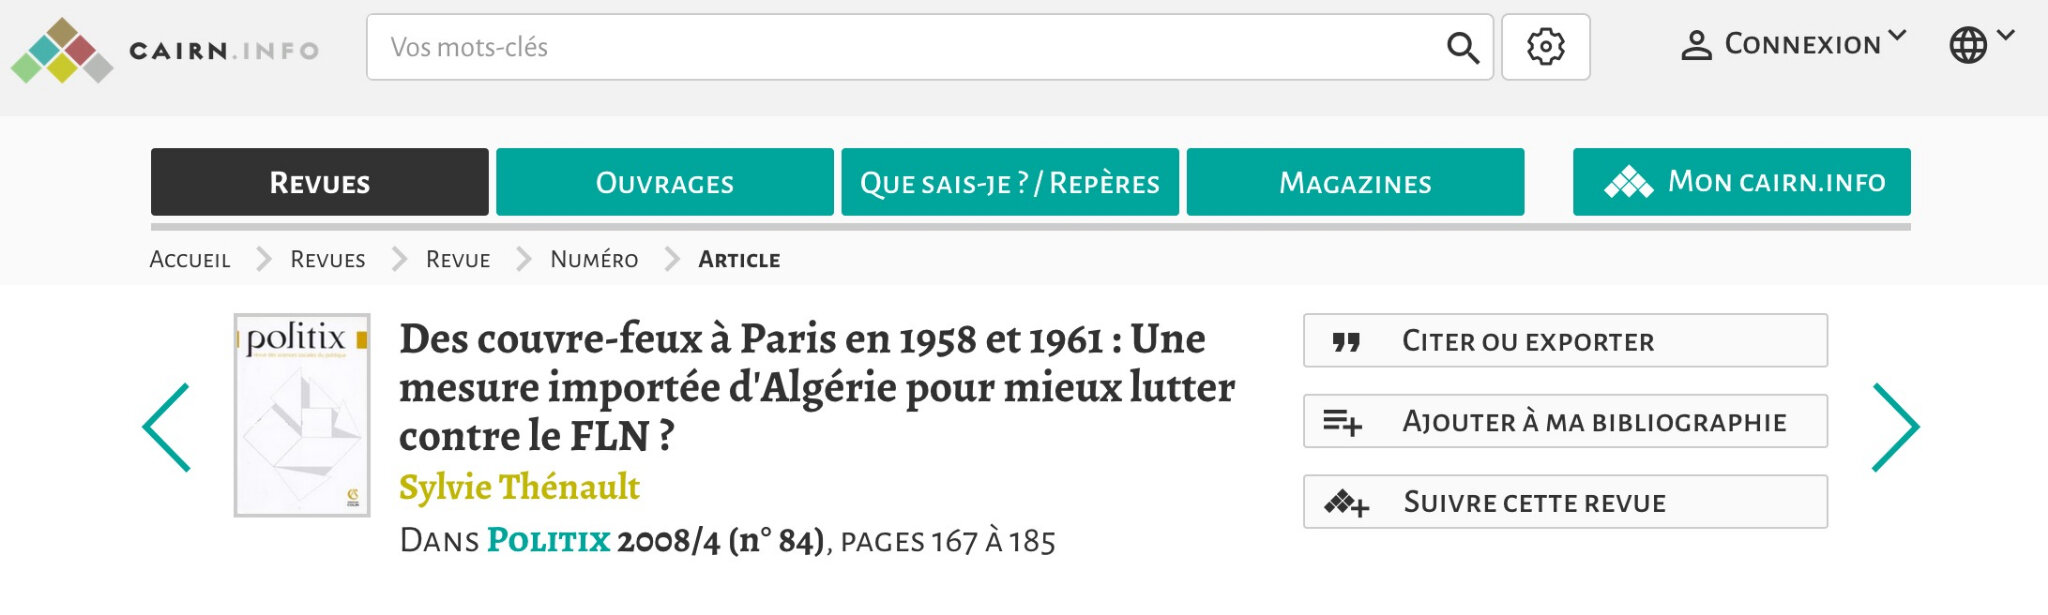Open advanced search settings gear
The width and height of the screenshot is (2048, 615).
click(x=1545, y=47)
